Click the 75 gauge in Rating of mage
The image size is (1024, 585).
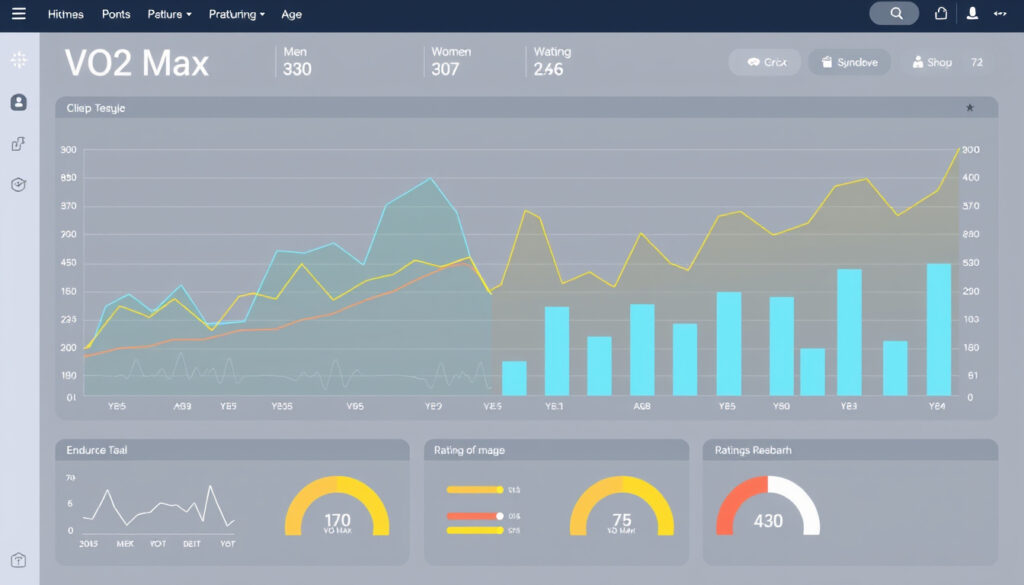point(622,507)
